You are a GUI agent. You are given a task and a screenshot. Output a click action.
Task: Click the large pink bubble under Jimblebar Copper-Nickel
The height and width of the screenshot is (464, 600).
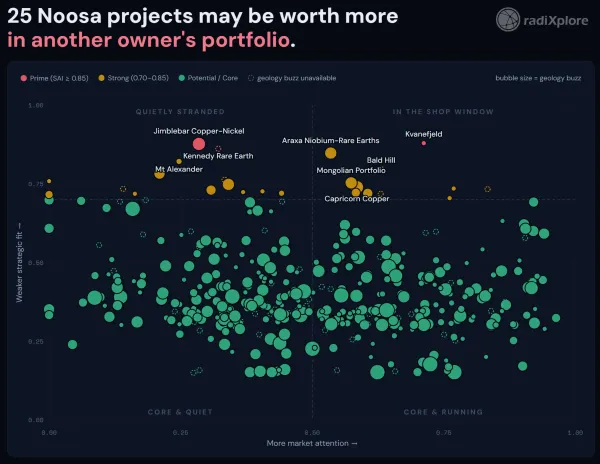(199, 144)
